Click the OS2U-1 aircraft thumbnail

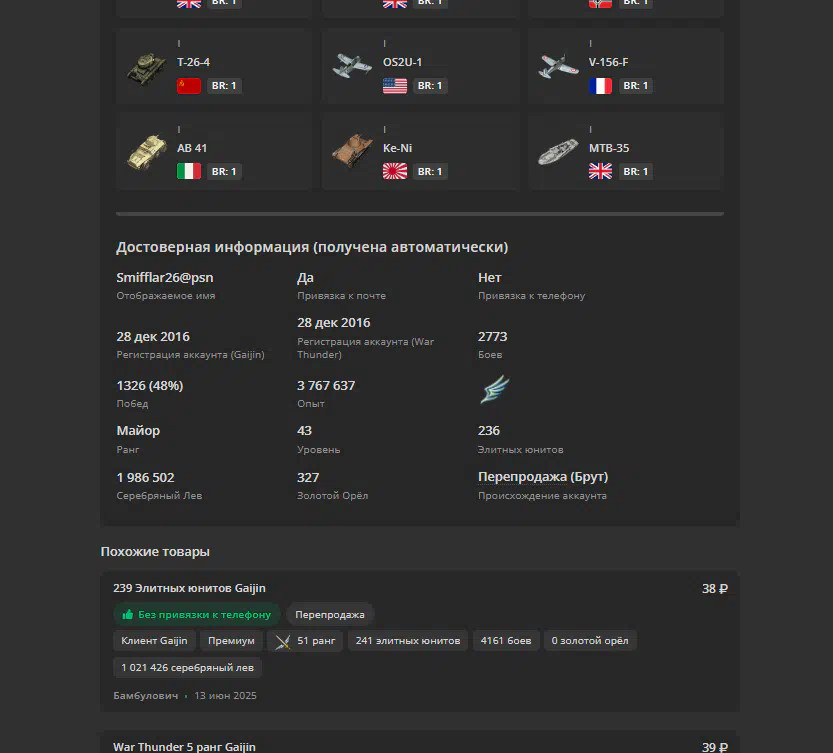tap(352, 66)
